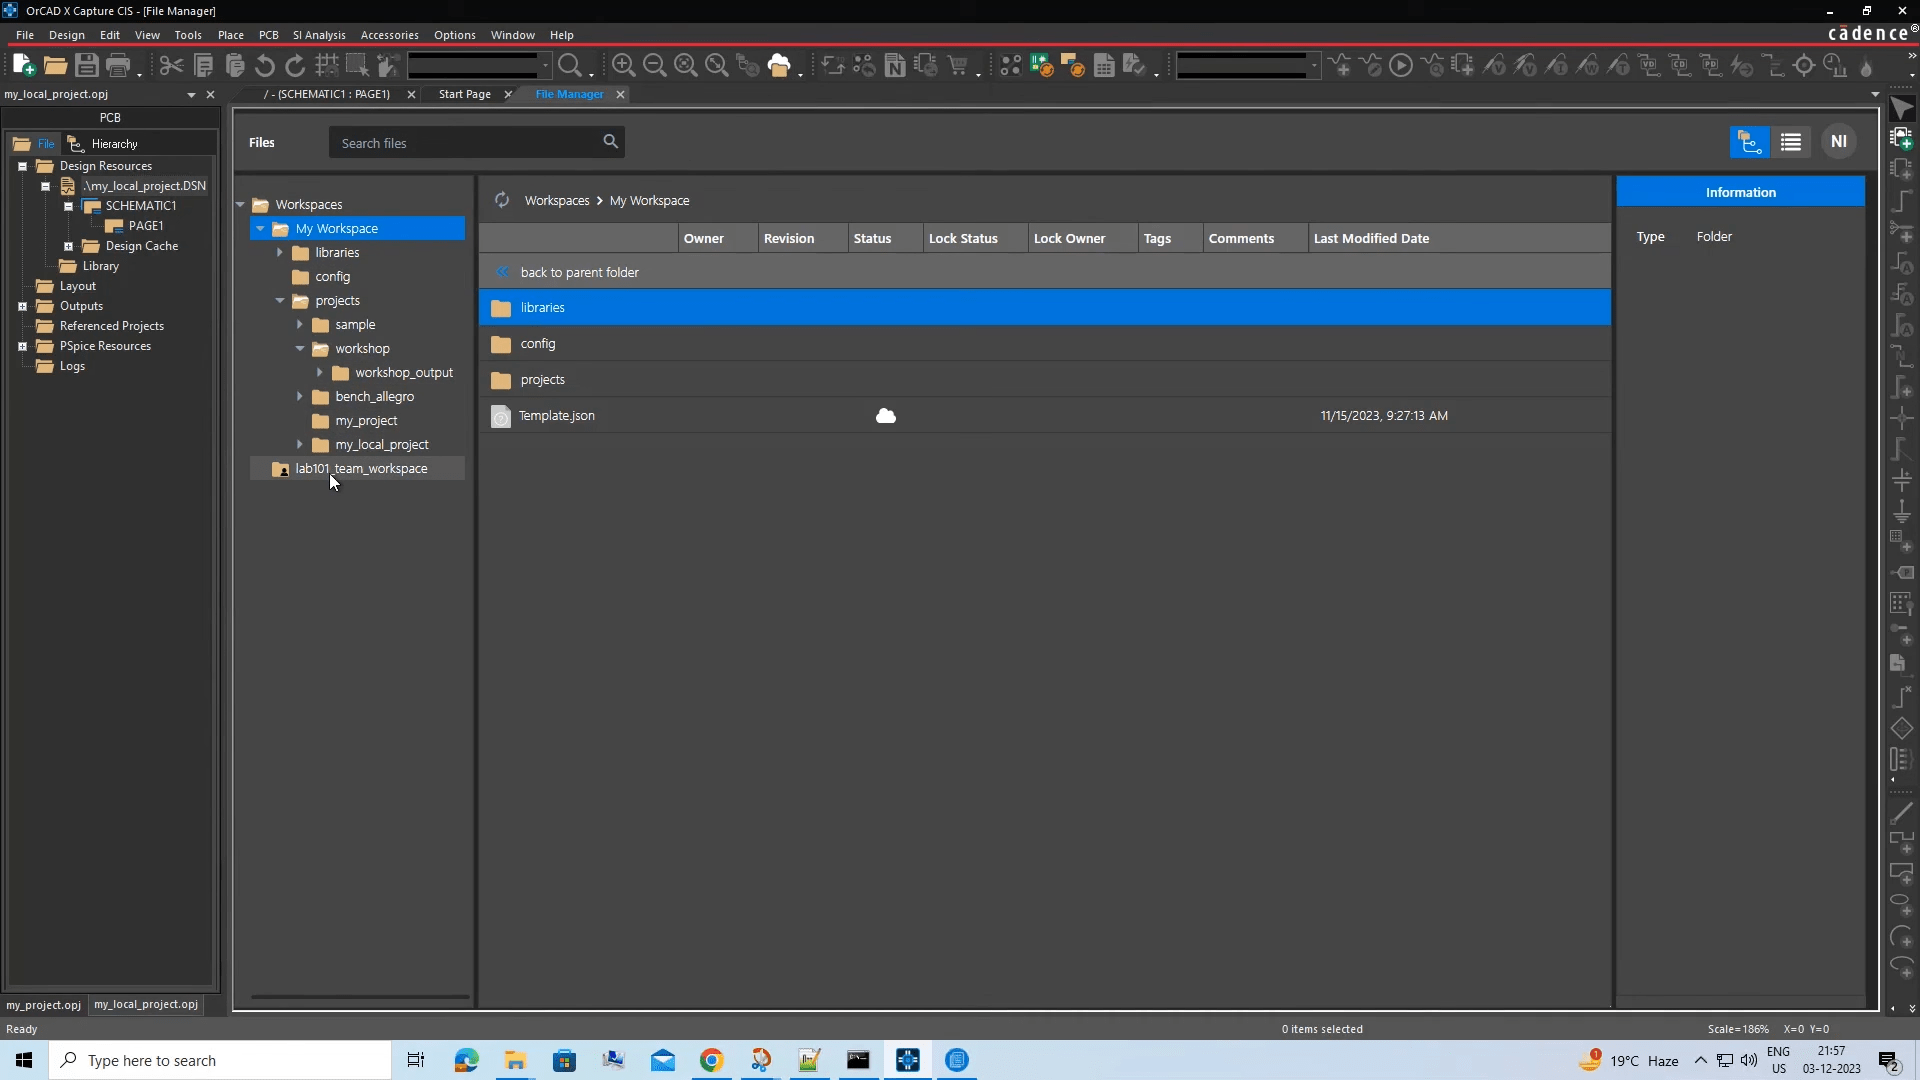The width and height of the screenshot is (1920, 1080).
Task: Expand the PSpice Resources node
Action: coord(22,346)
